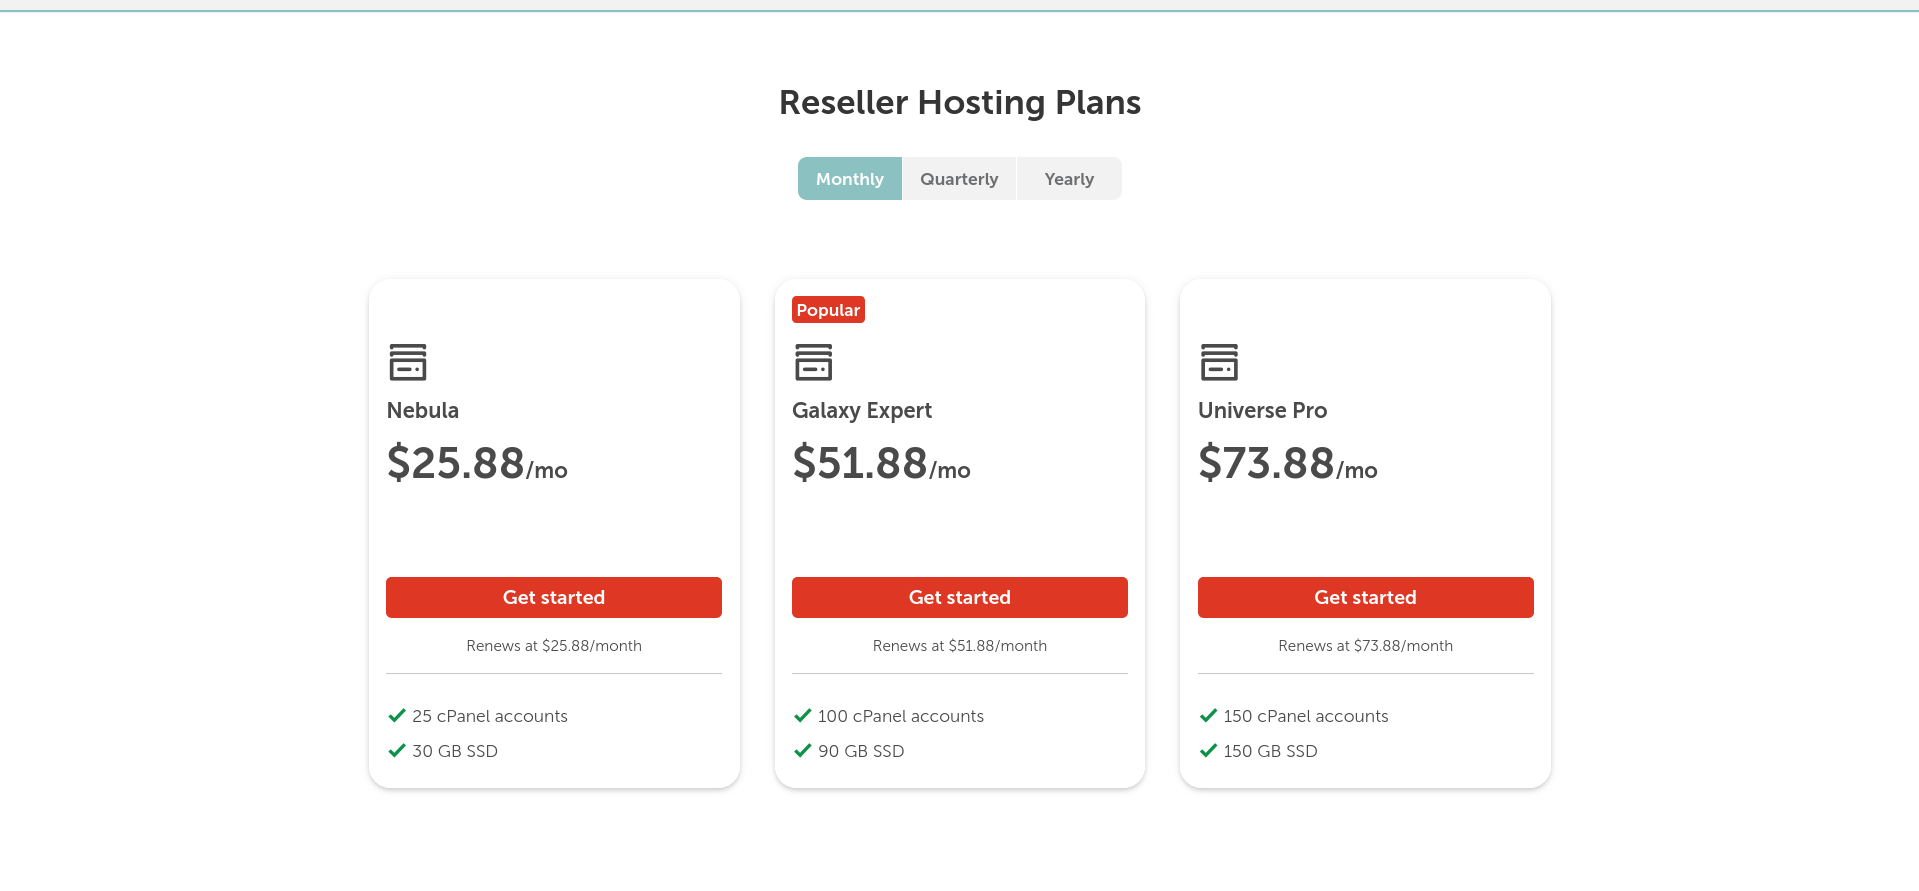Click the Universe Pro plan name

pos(1263,410)
